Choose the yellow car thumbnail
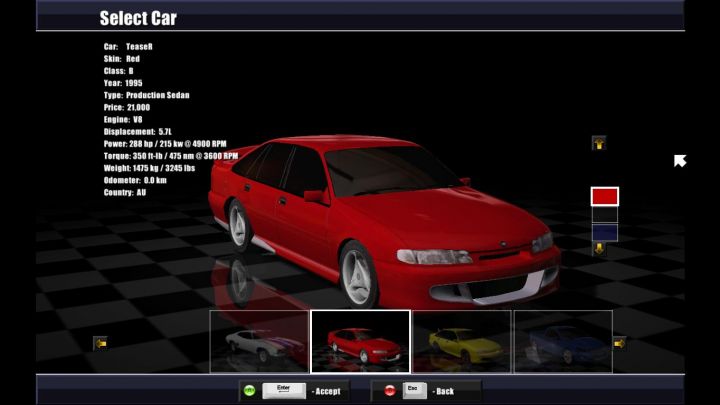This screenshot has width=720, height=405. (x=461, y=342)
